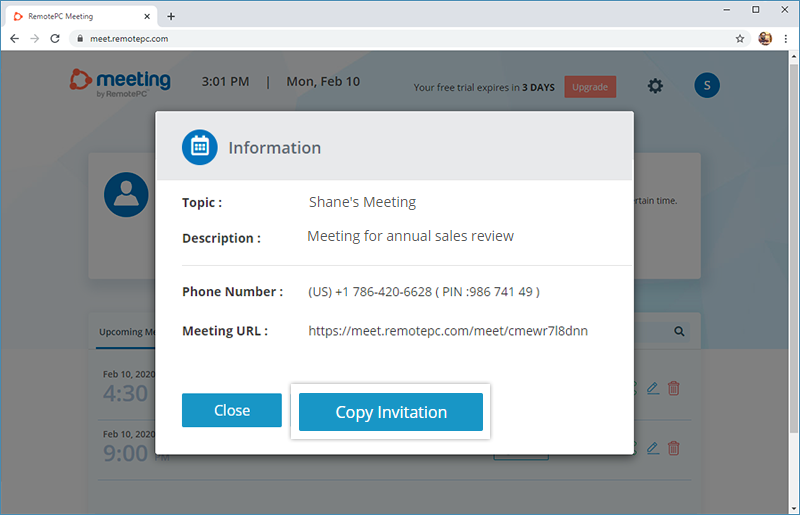Click the Shane's Meeting topic text
The width and height of the screenshot is (800, 515).
pyautogui.click(x=362, y=202)
